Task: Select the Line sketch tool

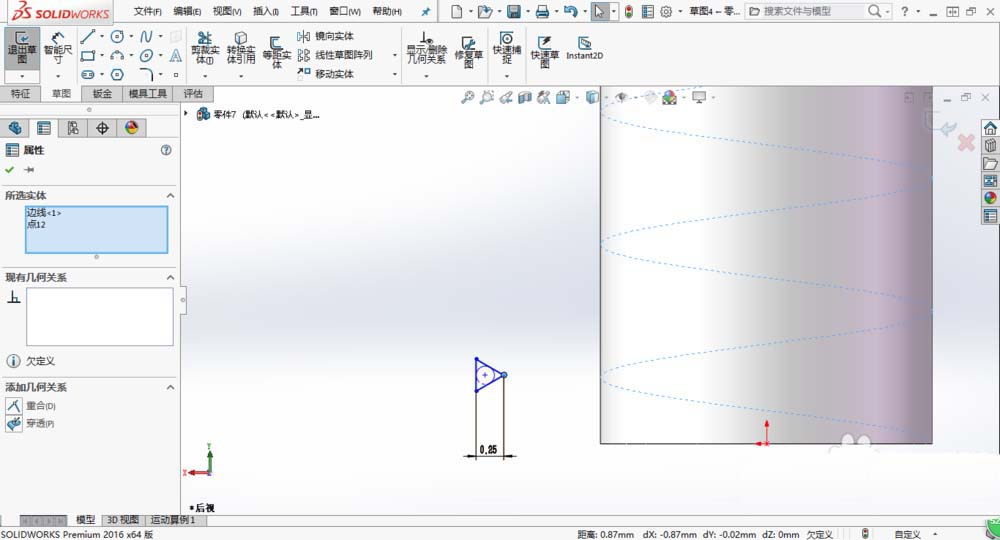Action: [88, 36]
